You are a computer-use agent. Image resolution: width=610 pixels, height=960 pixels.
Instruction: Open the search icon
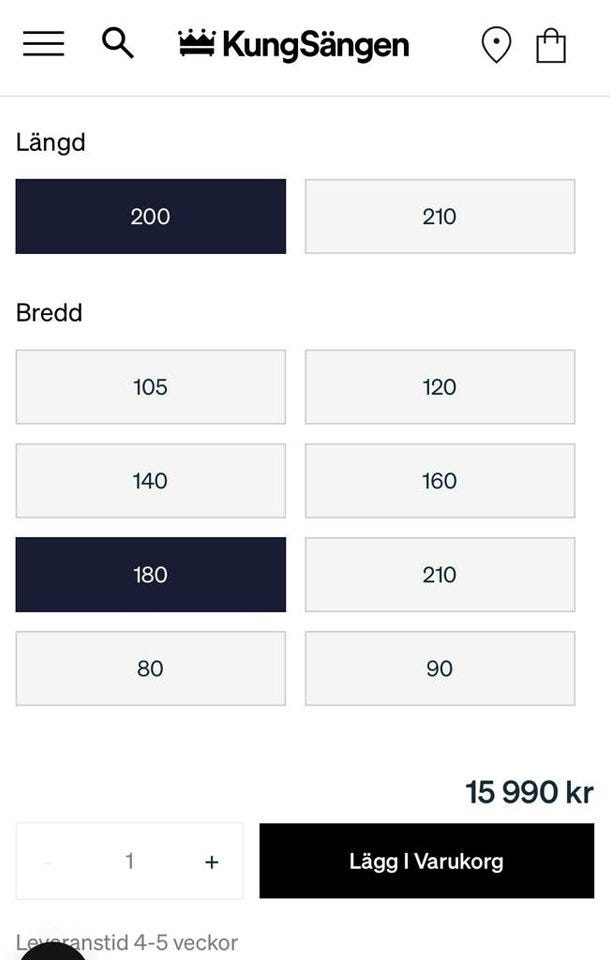pos(117,44)
